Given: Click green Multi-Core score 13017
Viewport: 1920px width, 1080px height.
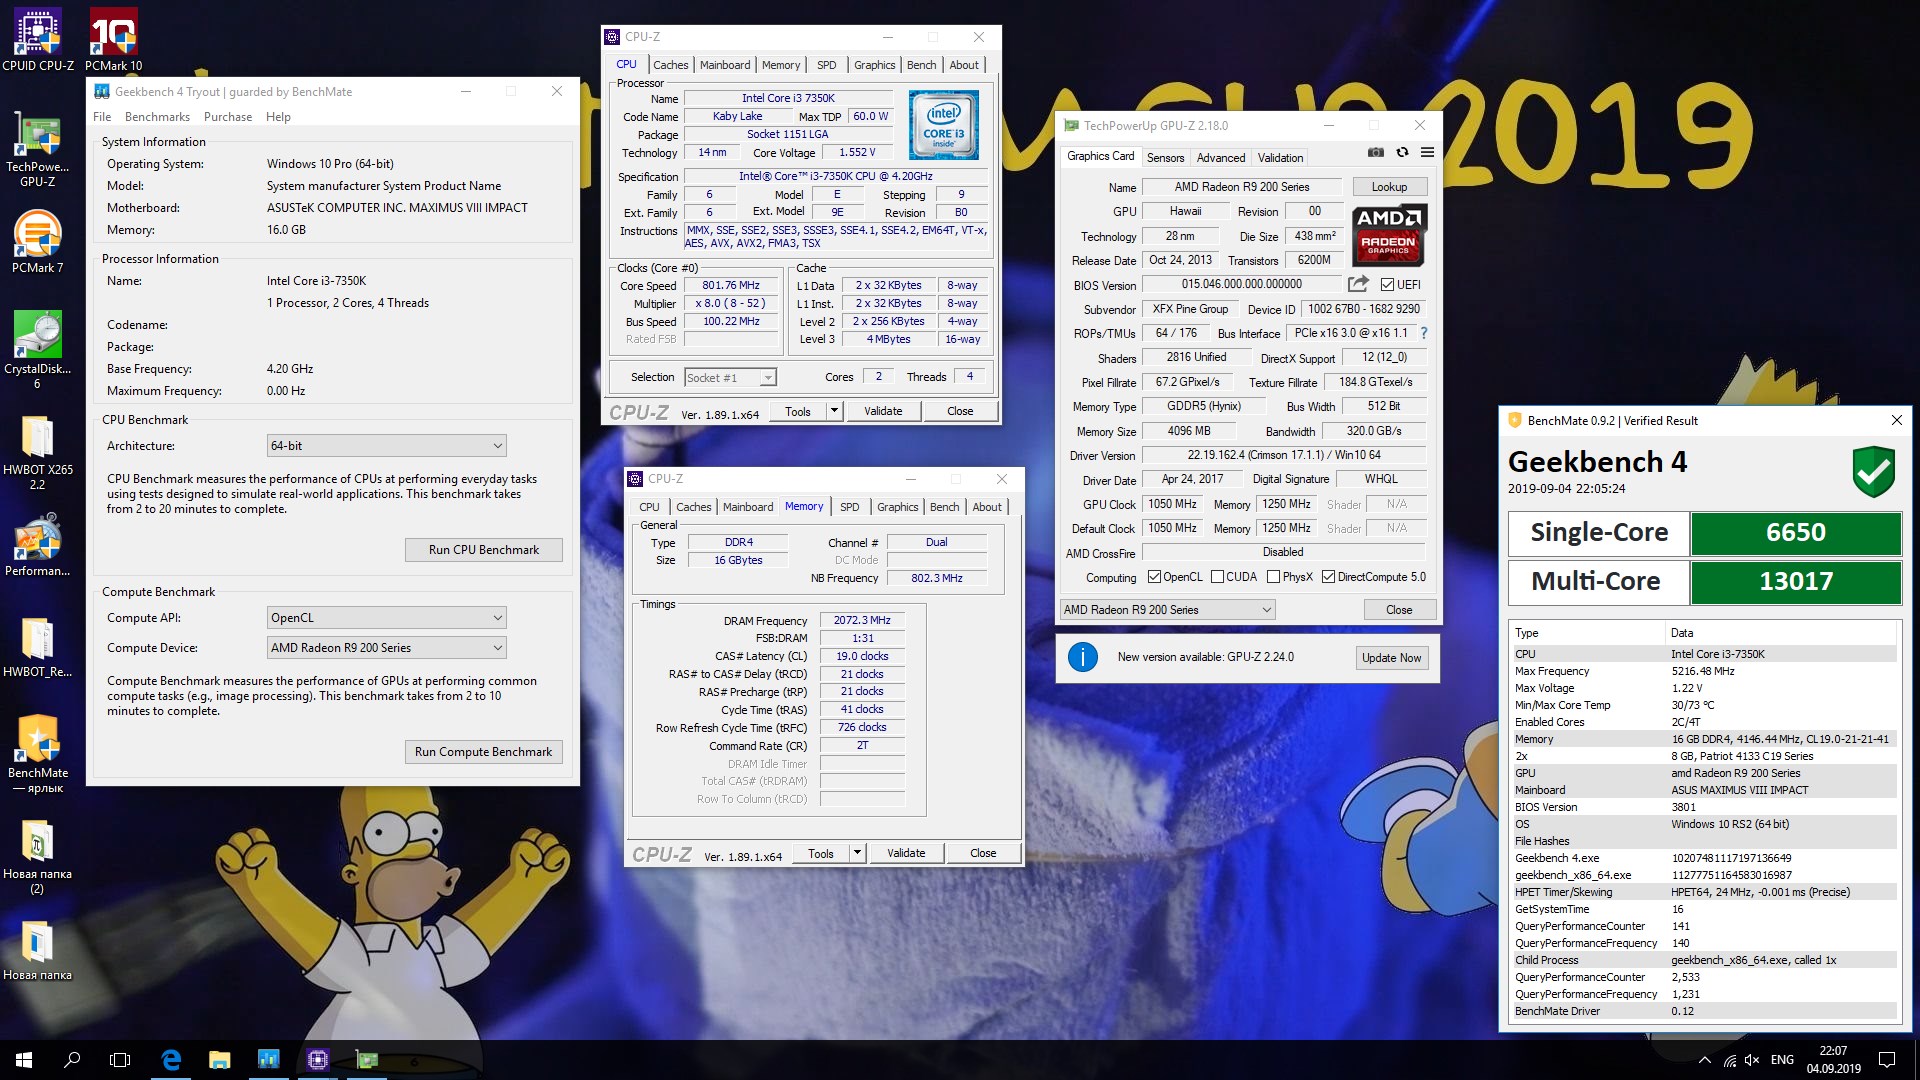Looking at the screenshot, I should 1795,582.
